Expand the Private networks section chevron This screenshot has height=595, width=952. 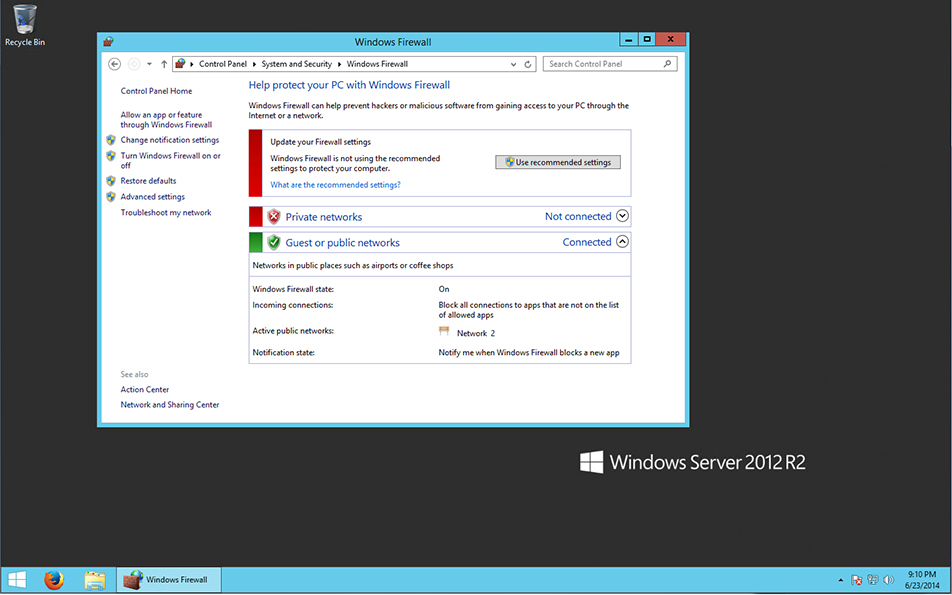click(622, 216)
